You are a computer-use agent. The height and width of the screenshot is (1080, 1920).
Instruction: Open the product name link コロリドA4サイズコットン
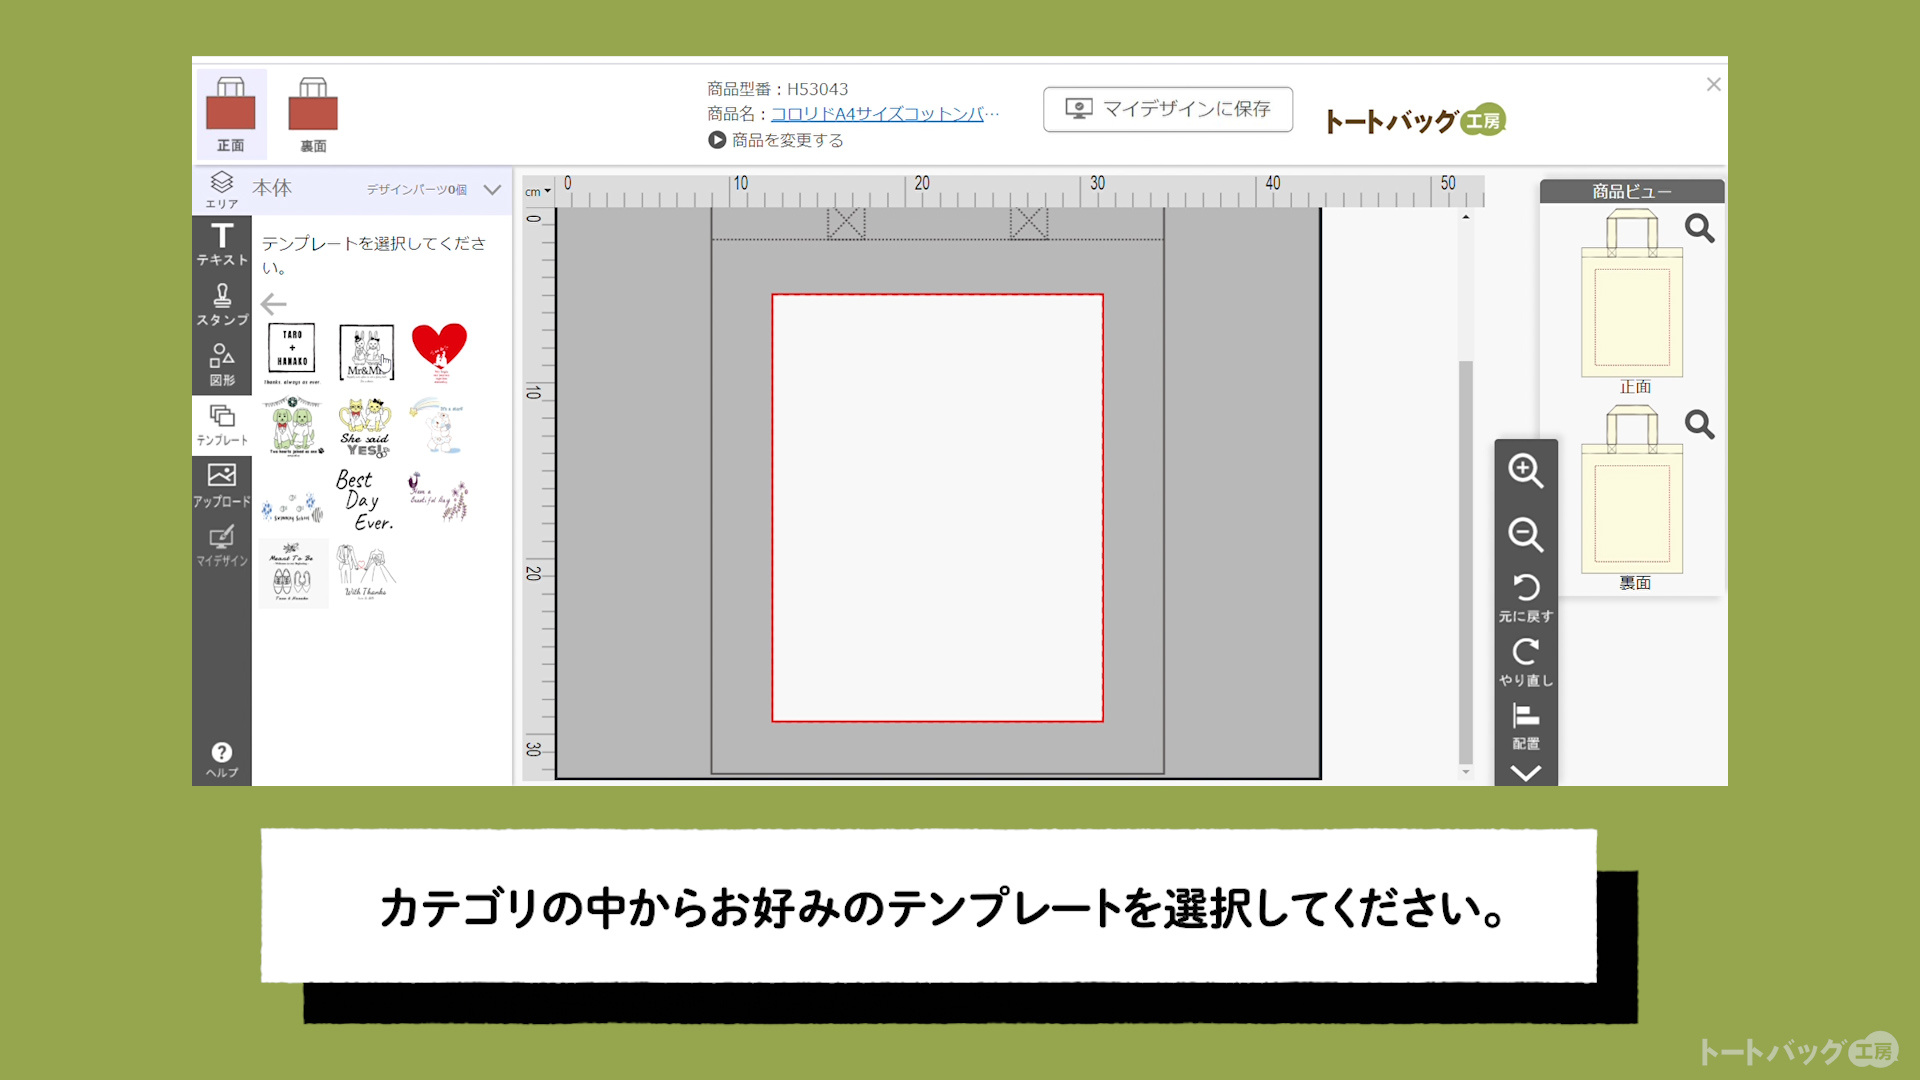pyautogui.click(x=885, y=114)
